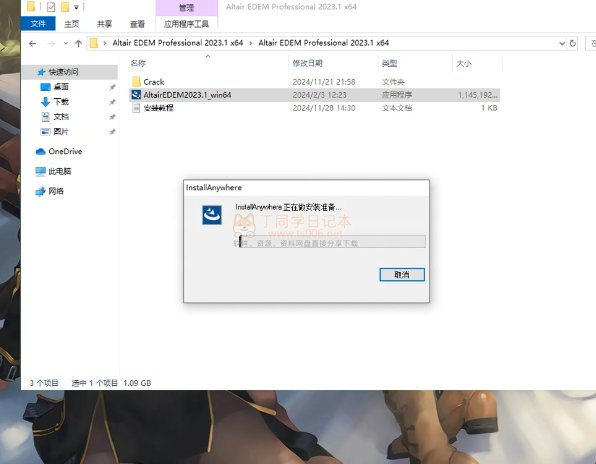Select 快速访问 in navigation pane
Viewport: 596px width, 464px height.
click(x=63, y=71)
